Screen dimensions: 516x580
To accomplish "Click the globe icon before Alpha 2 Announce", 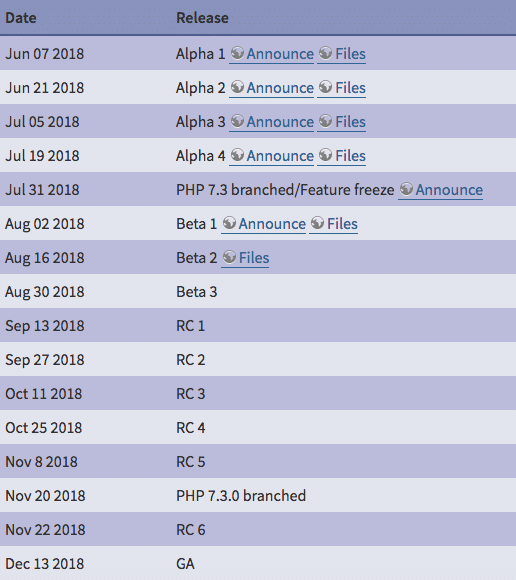I will coord(237,87).
